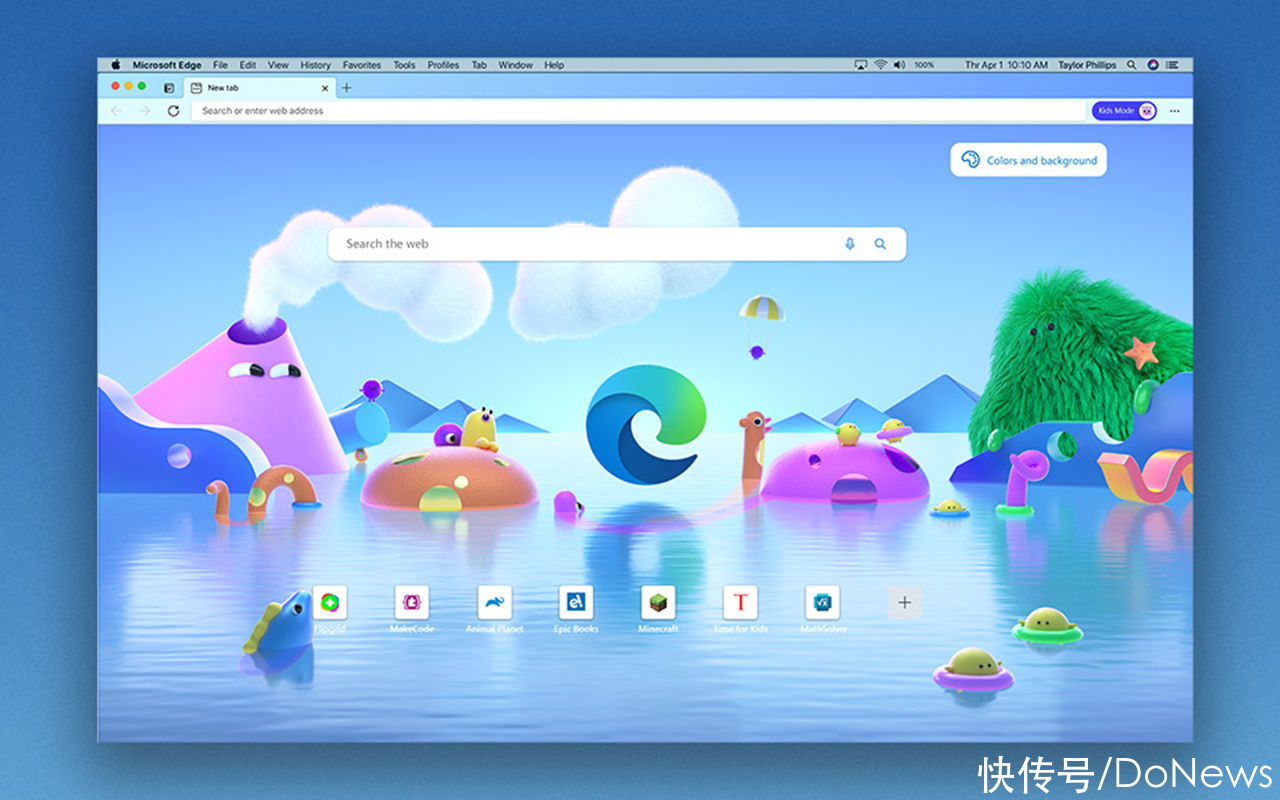1280x800 pixels.
Task: Open the Minecraft quick link tile
Action: 658,602
